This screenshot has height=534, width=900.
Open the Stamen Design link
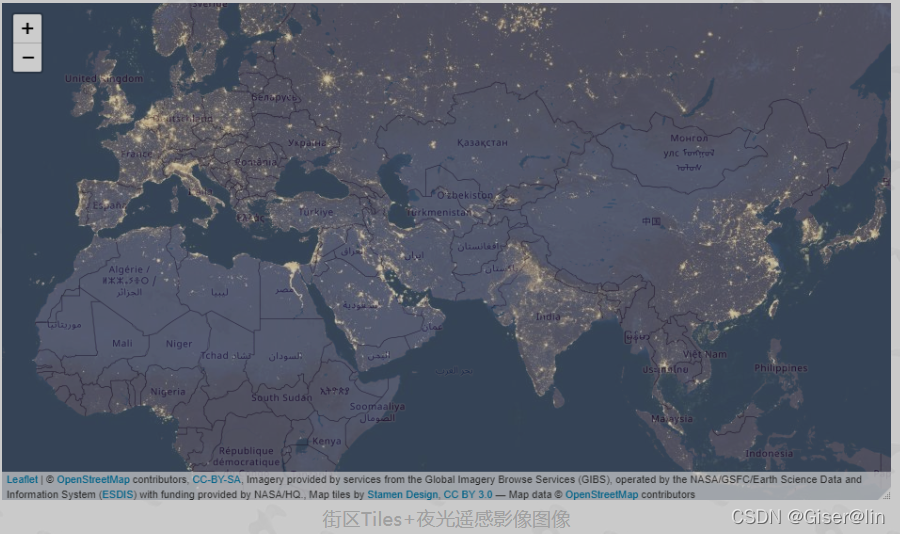coord(402,494)
